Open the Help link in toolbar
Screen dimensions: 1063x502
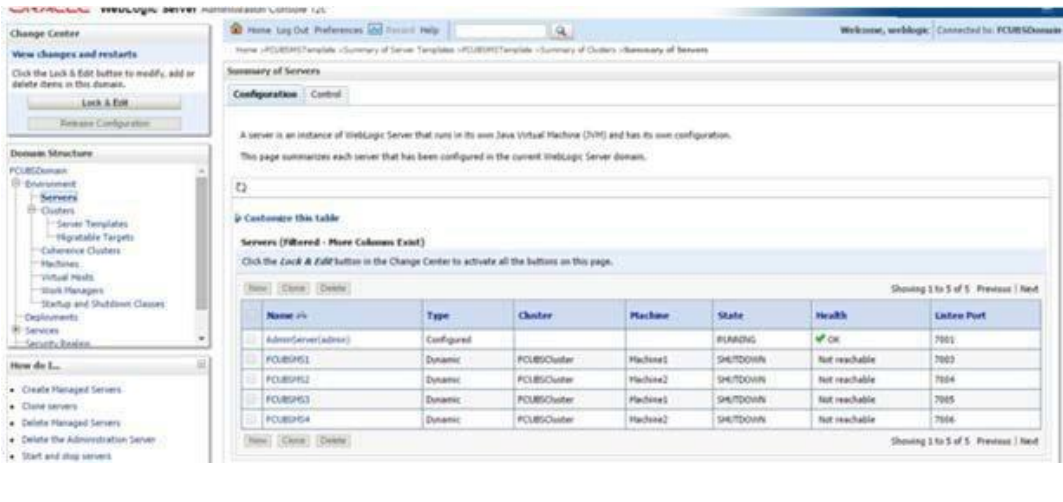click(429, 31)
